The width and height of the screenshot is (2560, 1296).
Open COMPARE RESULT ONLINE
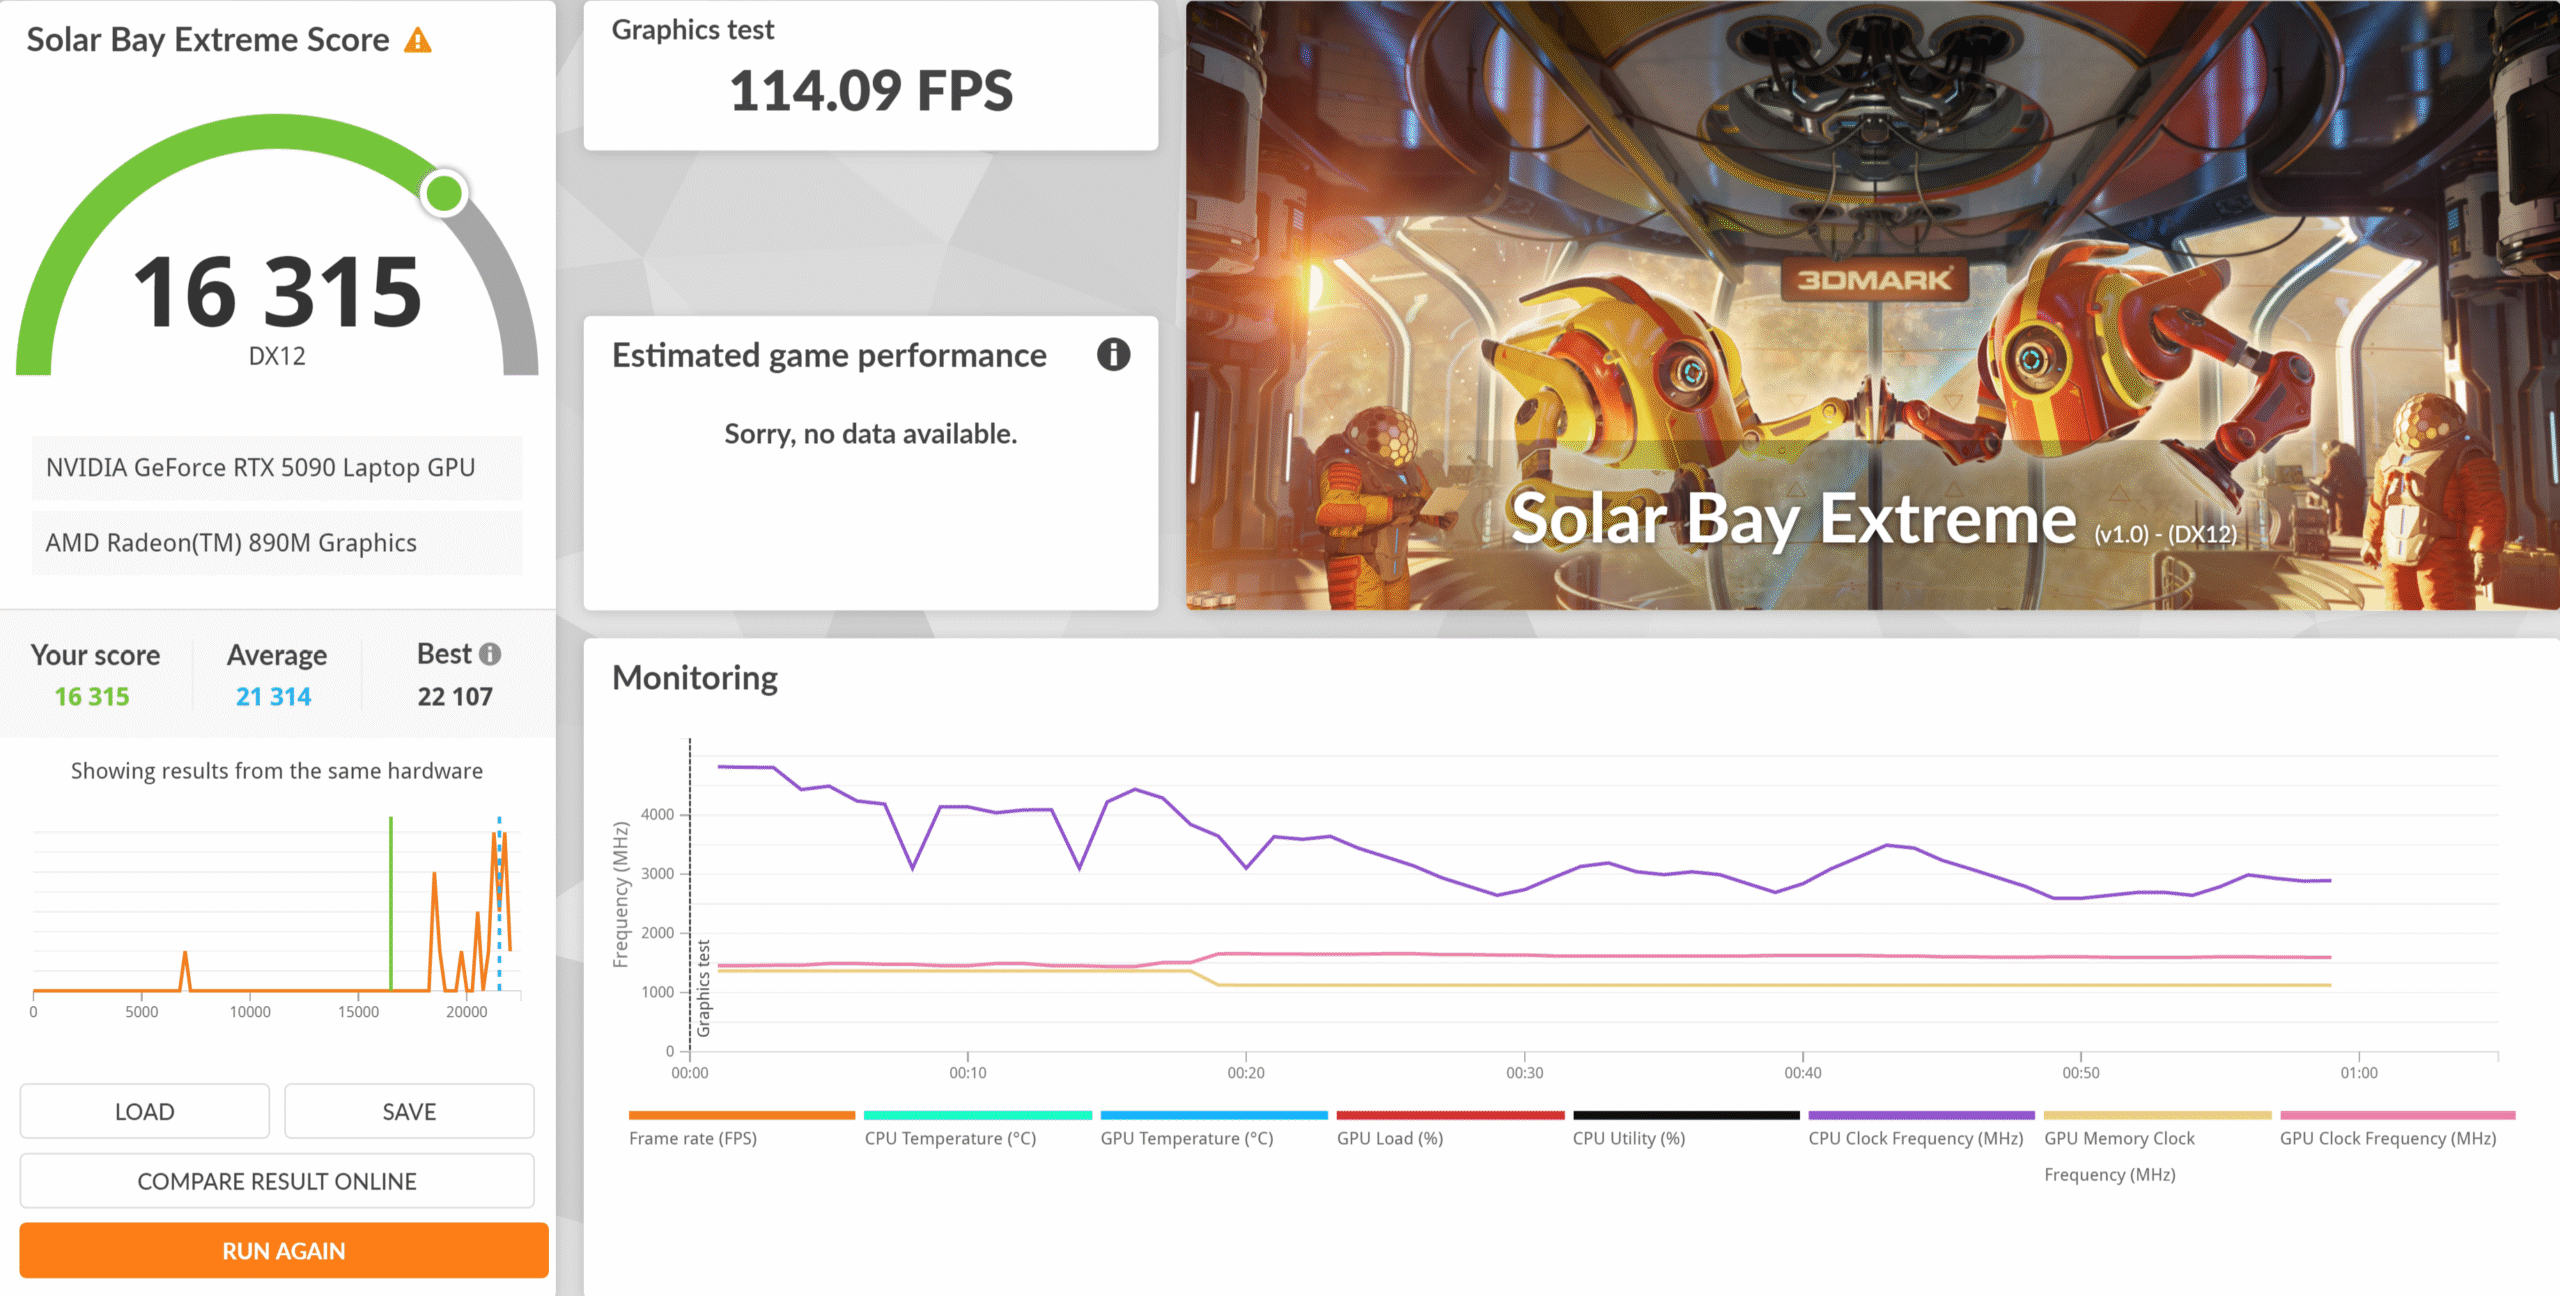277,1181
